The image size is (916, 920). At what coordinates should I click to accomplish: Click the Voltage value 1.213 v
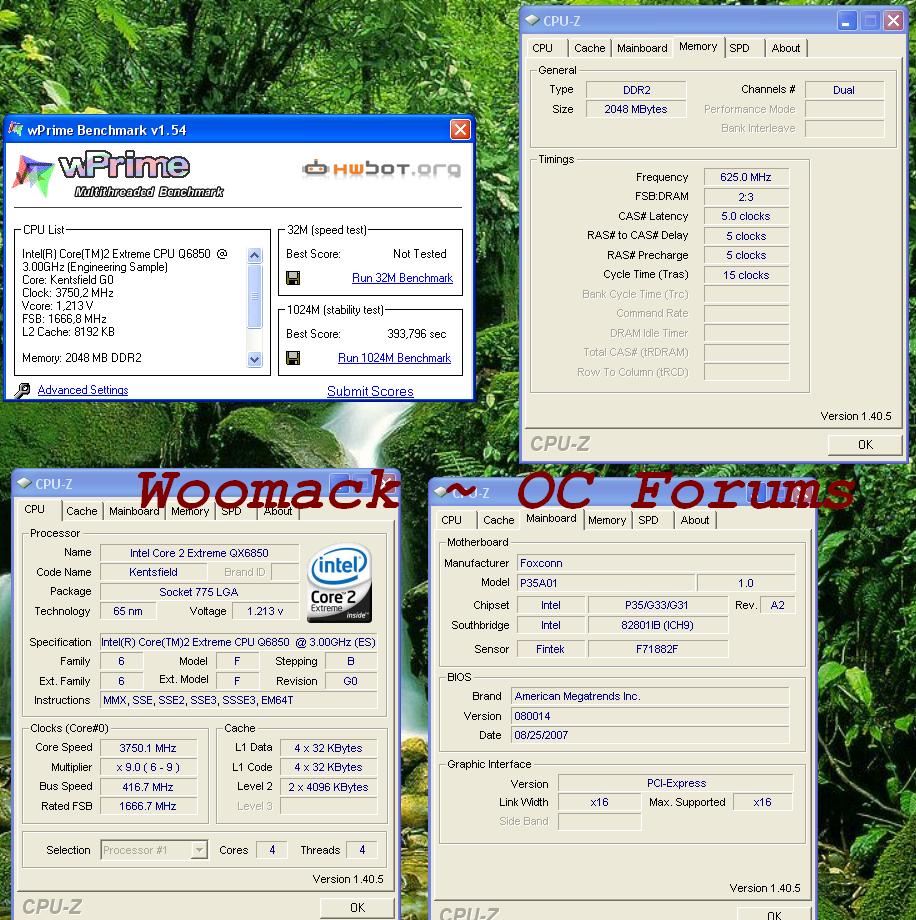coord(265,611)
